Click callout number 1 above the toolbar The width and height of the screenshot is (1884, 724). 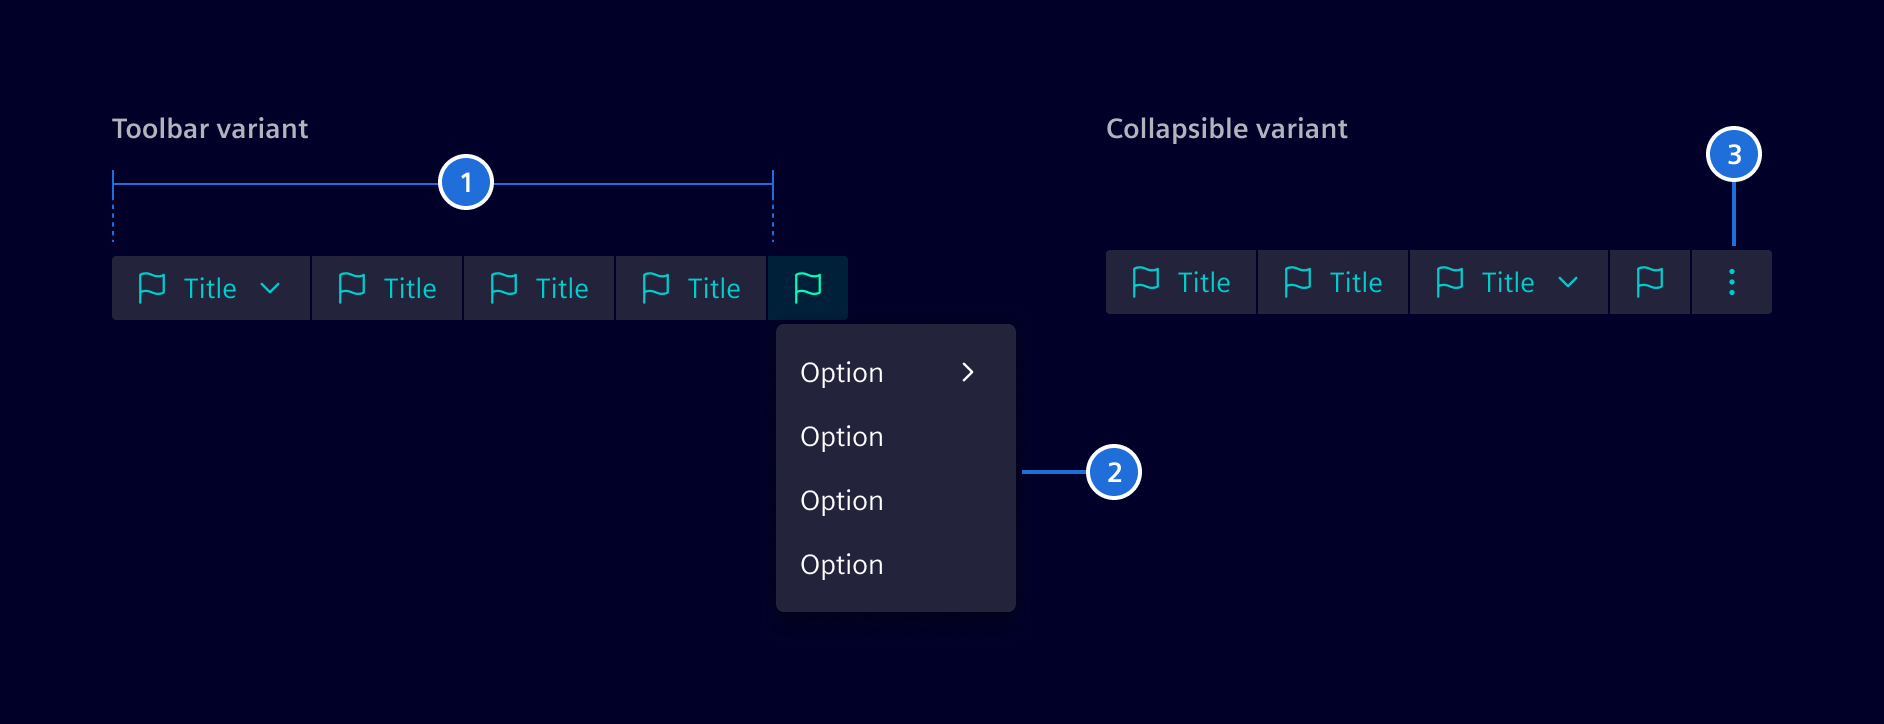(466, 183)
